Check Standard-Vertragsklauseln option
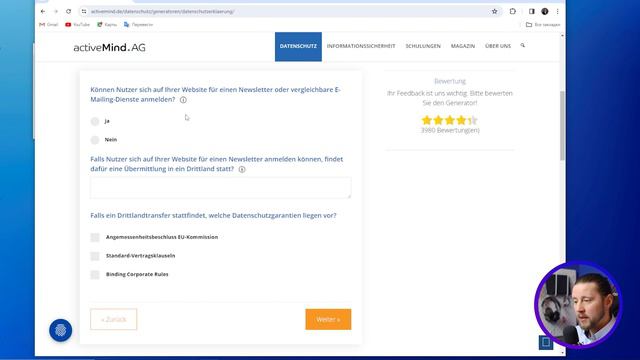The height and width of the screenshot is (360, 640). (x=95, y=256)
